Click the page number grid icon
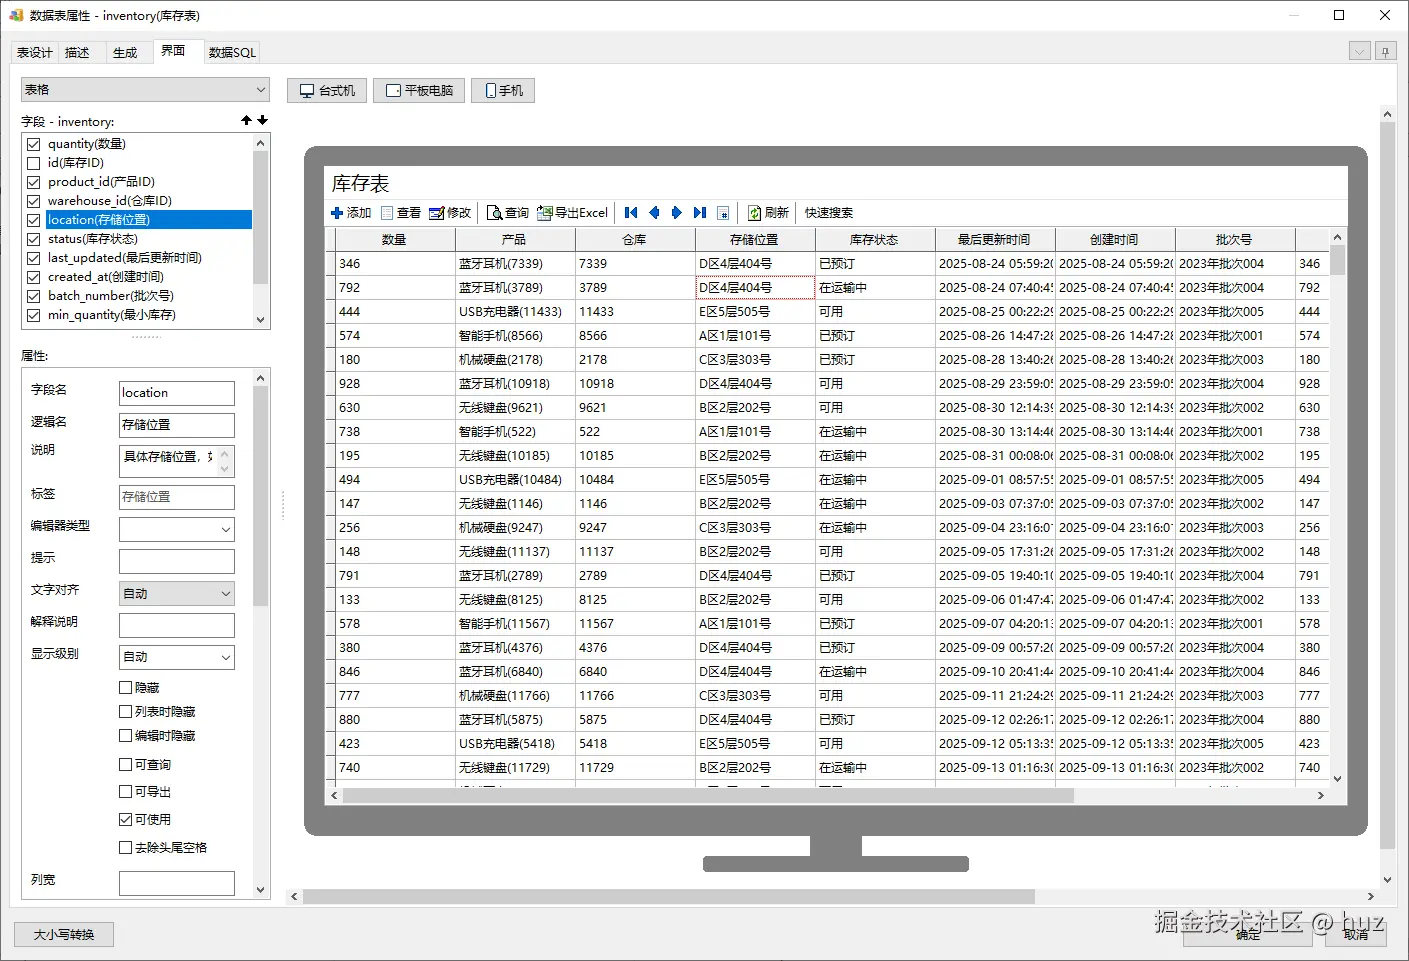Viewport: 1409px width, 961px height. tap(723, 213)
